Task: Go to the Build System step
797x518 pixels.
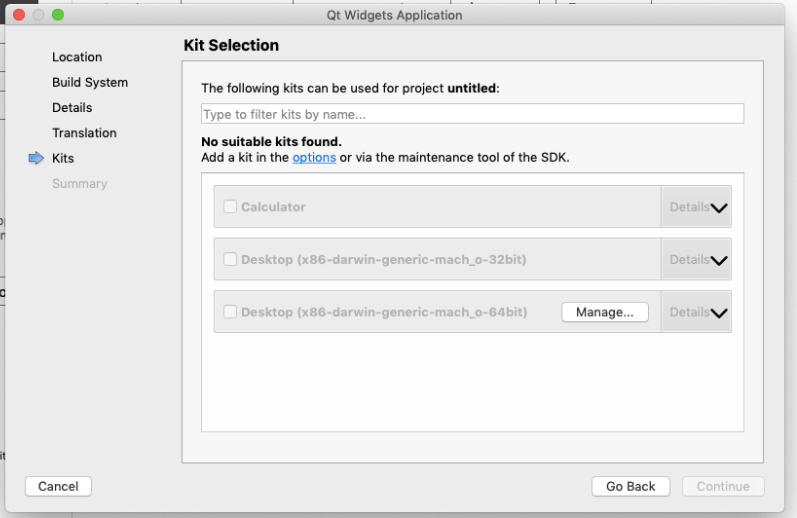Action: 89,82
